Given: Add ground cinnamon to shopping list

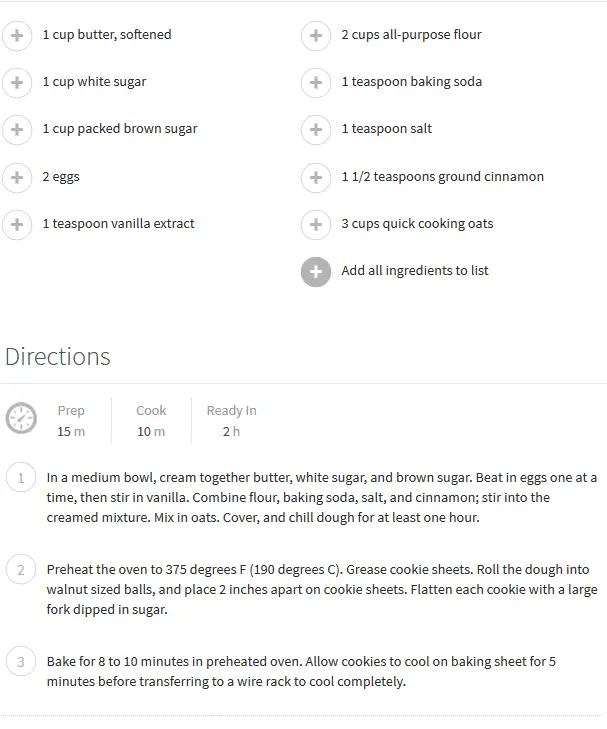Looking at the screenshot, I should click(315, 178).
